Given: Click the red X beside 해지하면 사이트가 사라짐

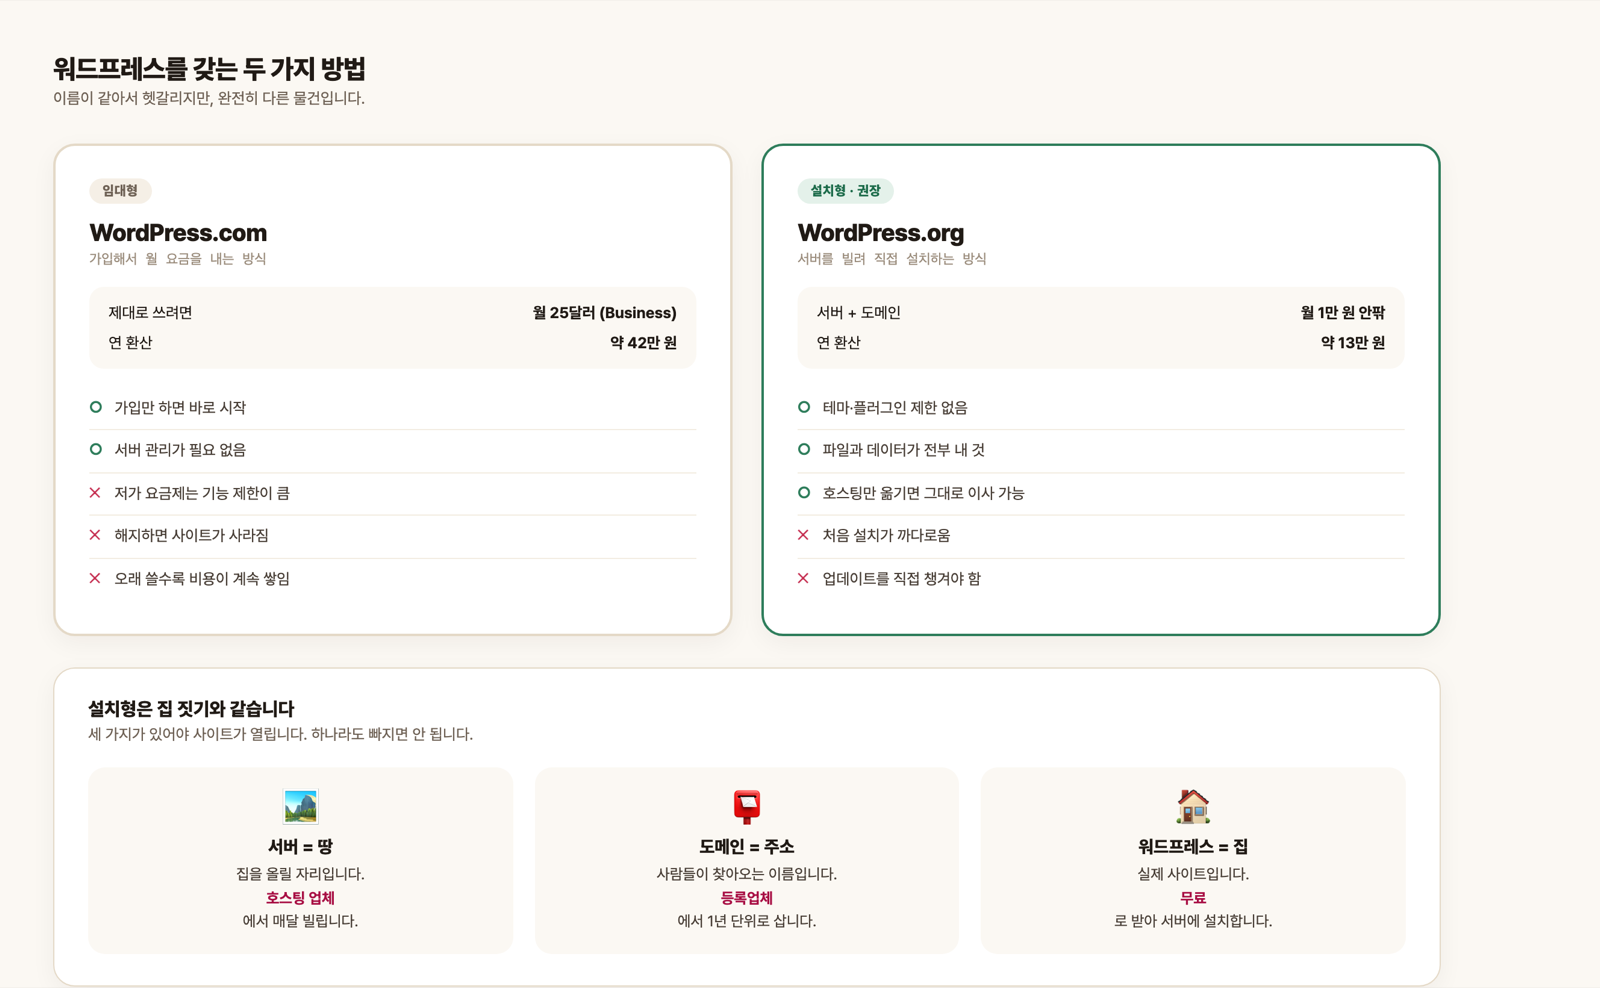Looking at the screenshot, I should coord(95,535).
